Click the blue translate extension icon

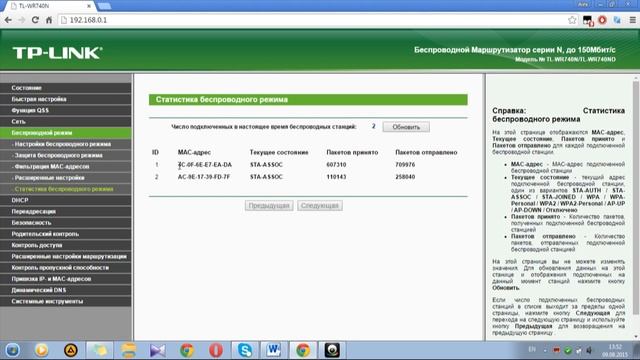617,20
